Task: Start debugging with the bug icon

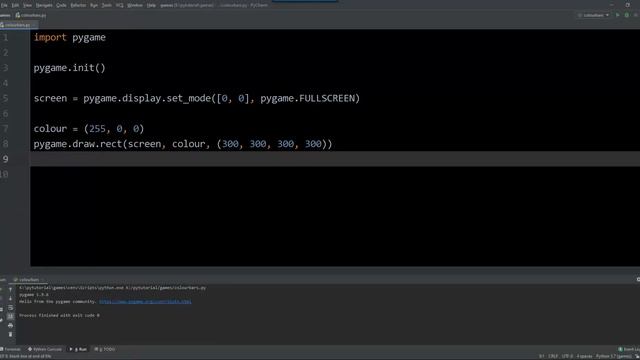Action: click(x=627, y=15)
